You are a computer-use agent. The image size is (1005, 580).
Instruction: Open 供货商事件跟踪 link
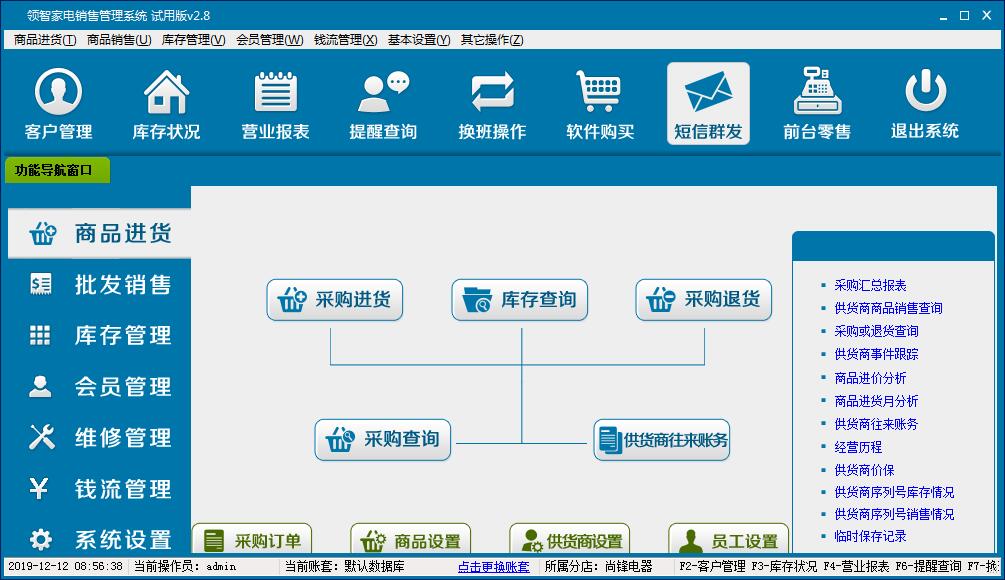[x=876, y=354]
